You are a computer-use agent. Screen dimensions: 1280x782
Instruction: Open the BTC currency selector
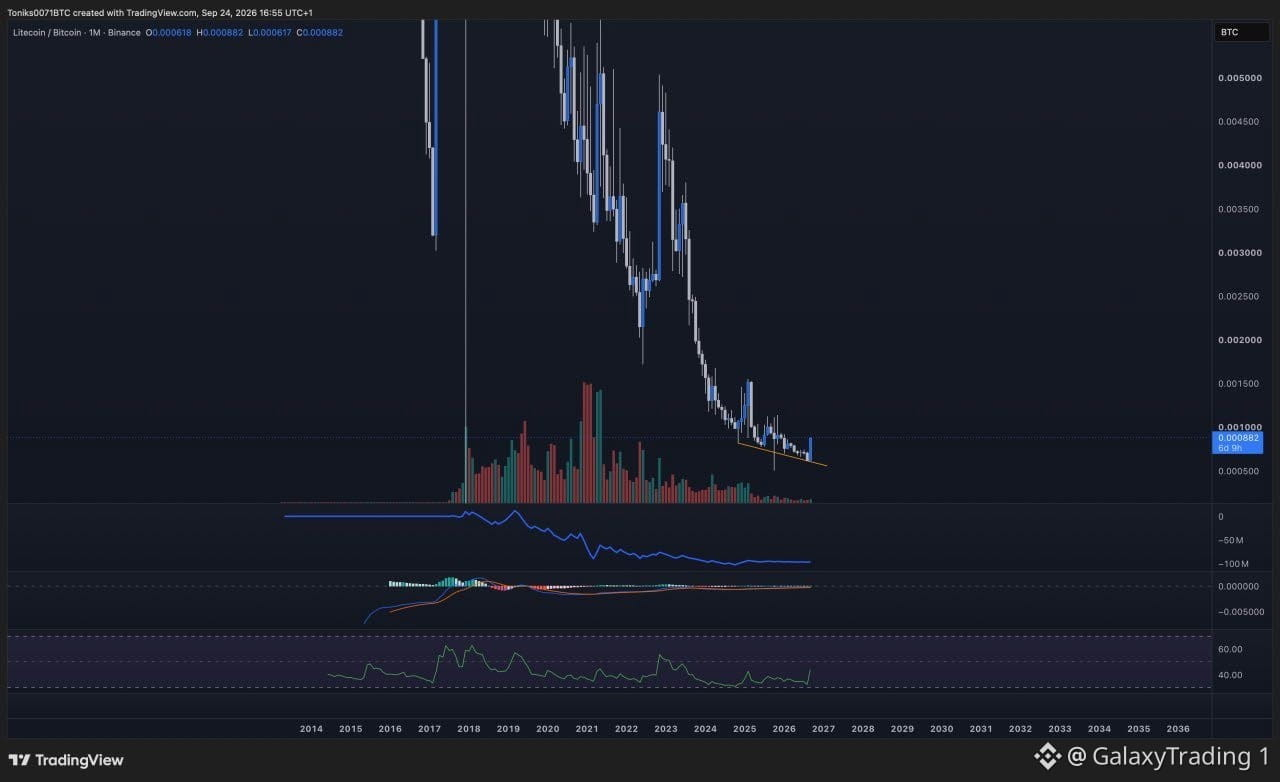[1229, 32]
